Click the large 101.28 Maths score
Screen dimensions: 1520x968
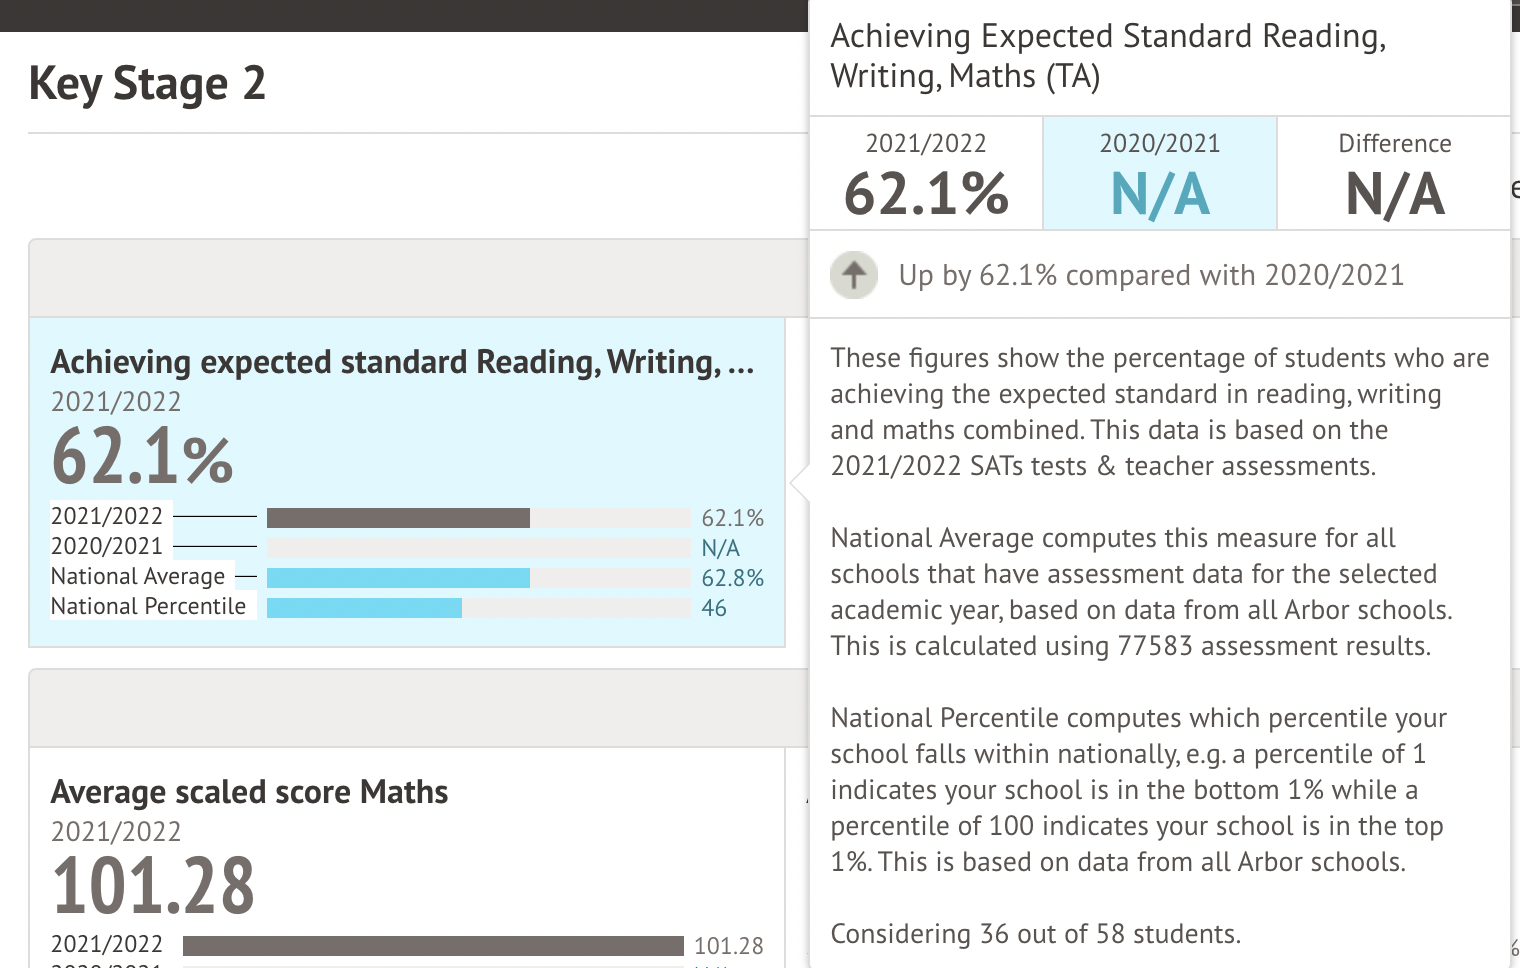(x=153, y=885)
